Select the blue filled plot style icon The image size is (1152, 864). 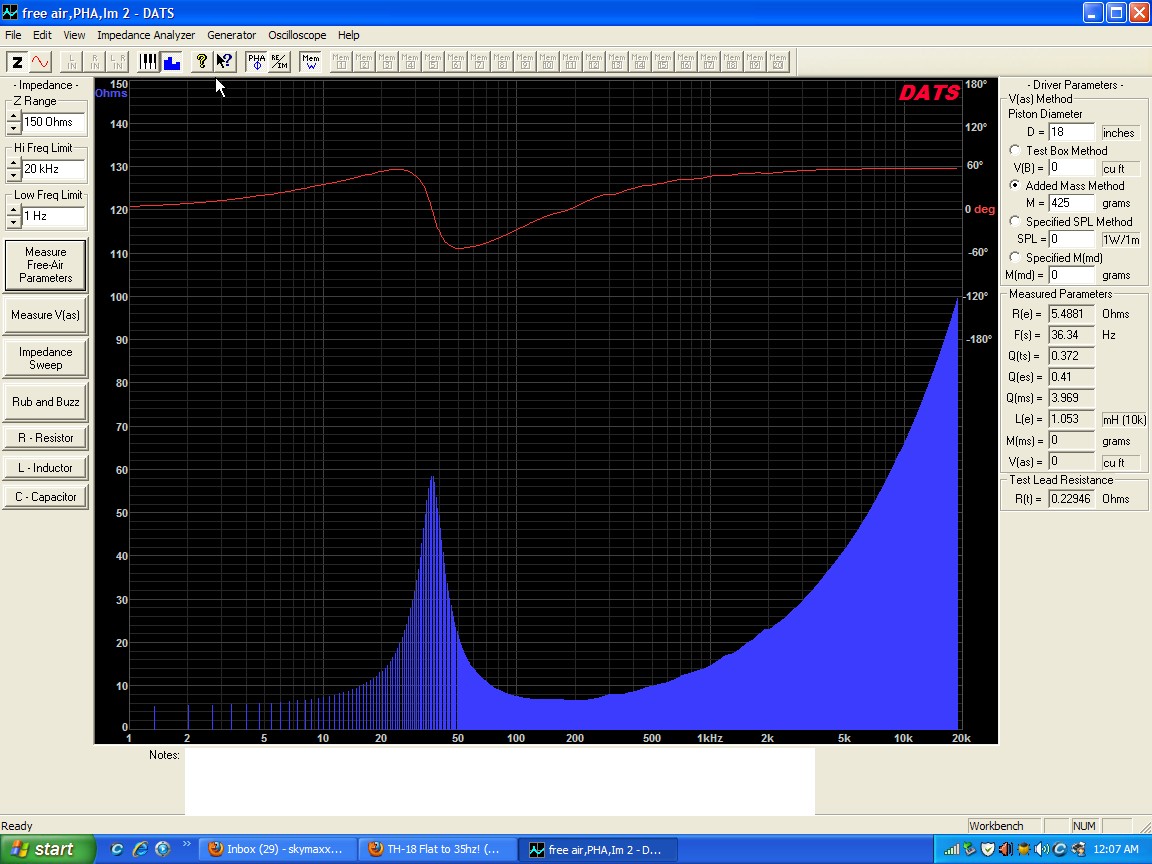pos(172,62)
